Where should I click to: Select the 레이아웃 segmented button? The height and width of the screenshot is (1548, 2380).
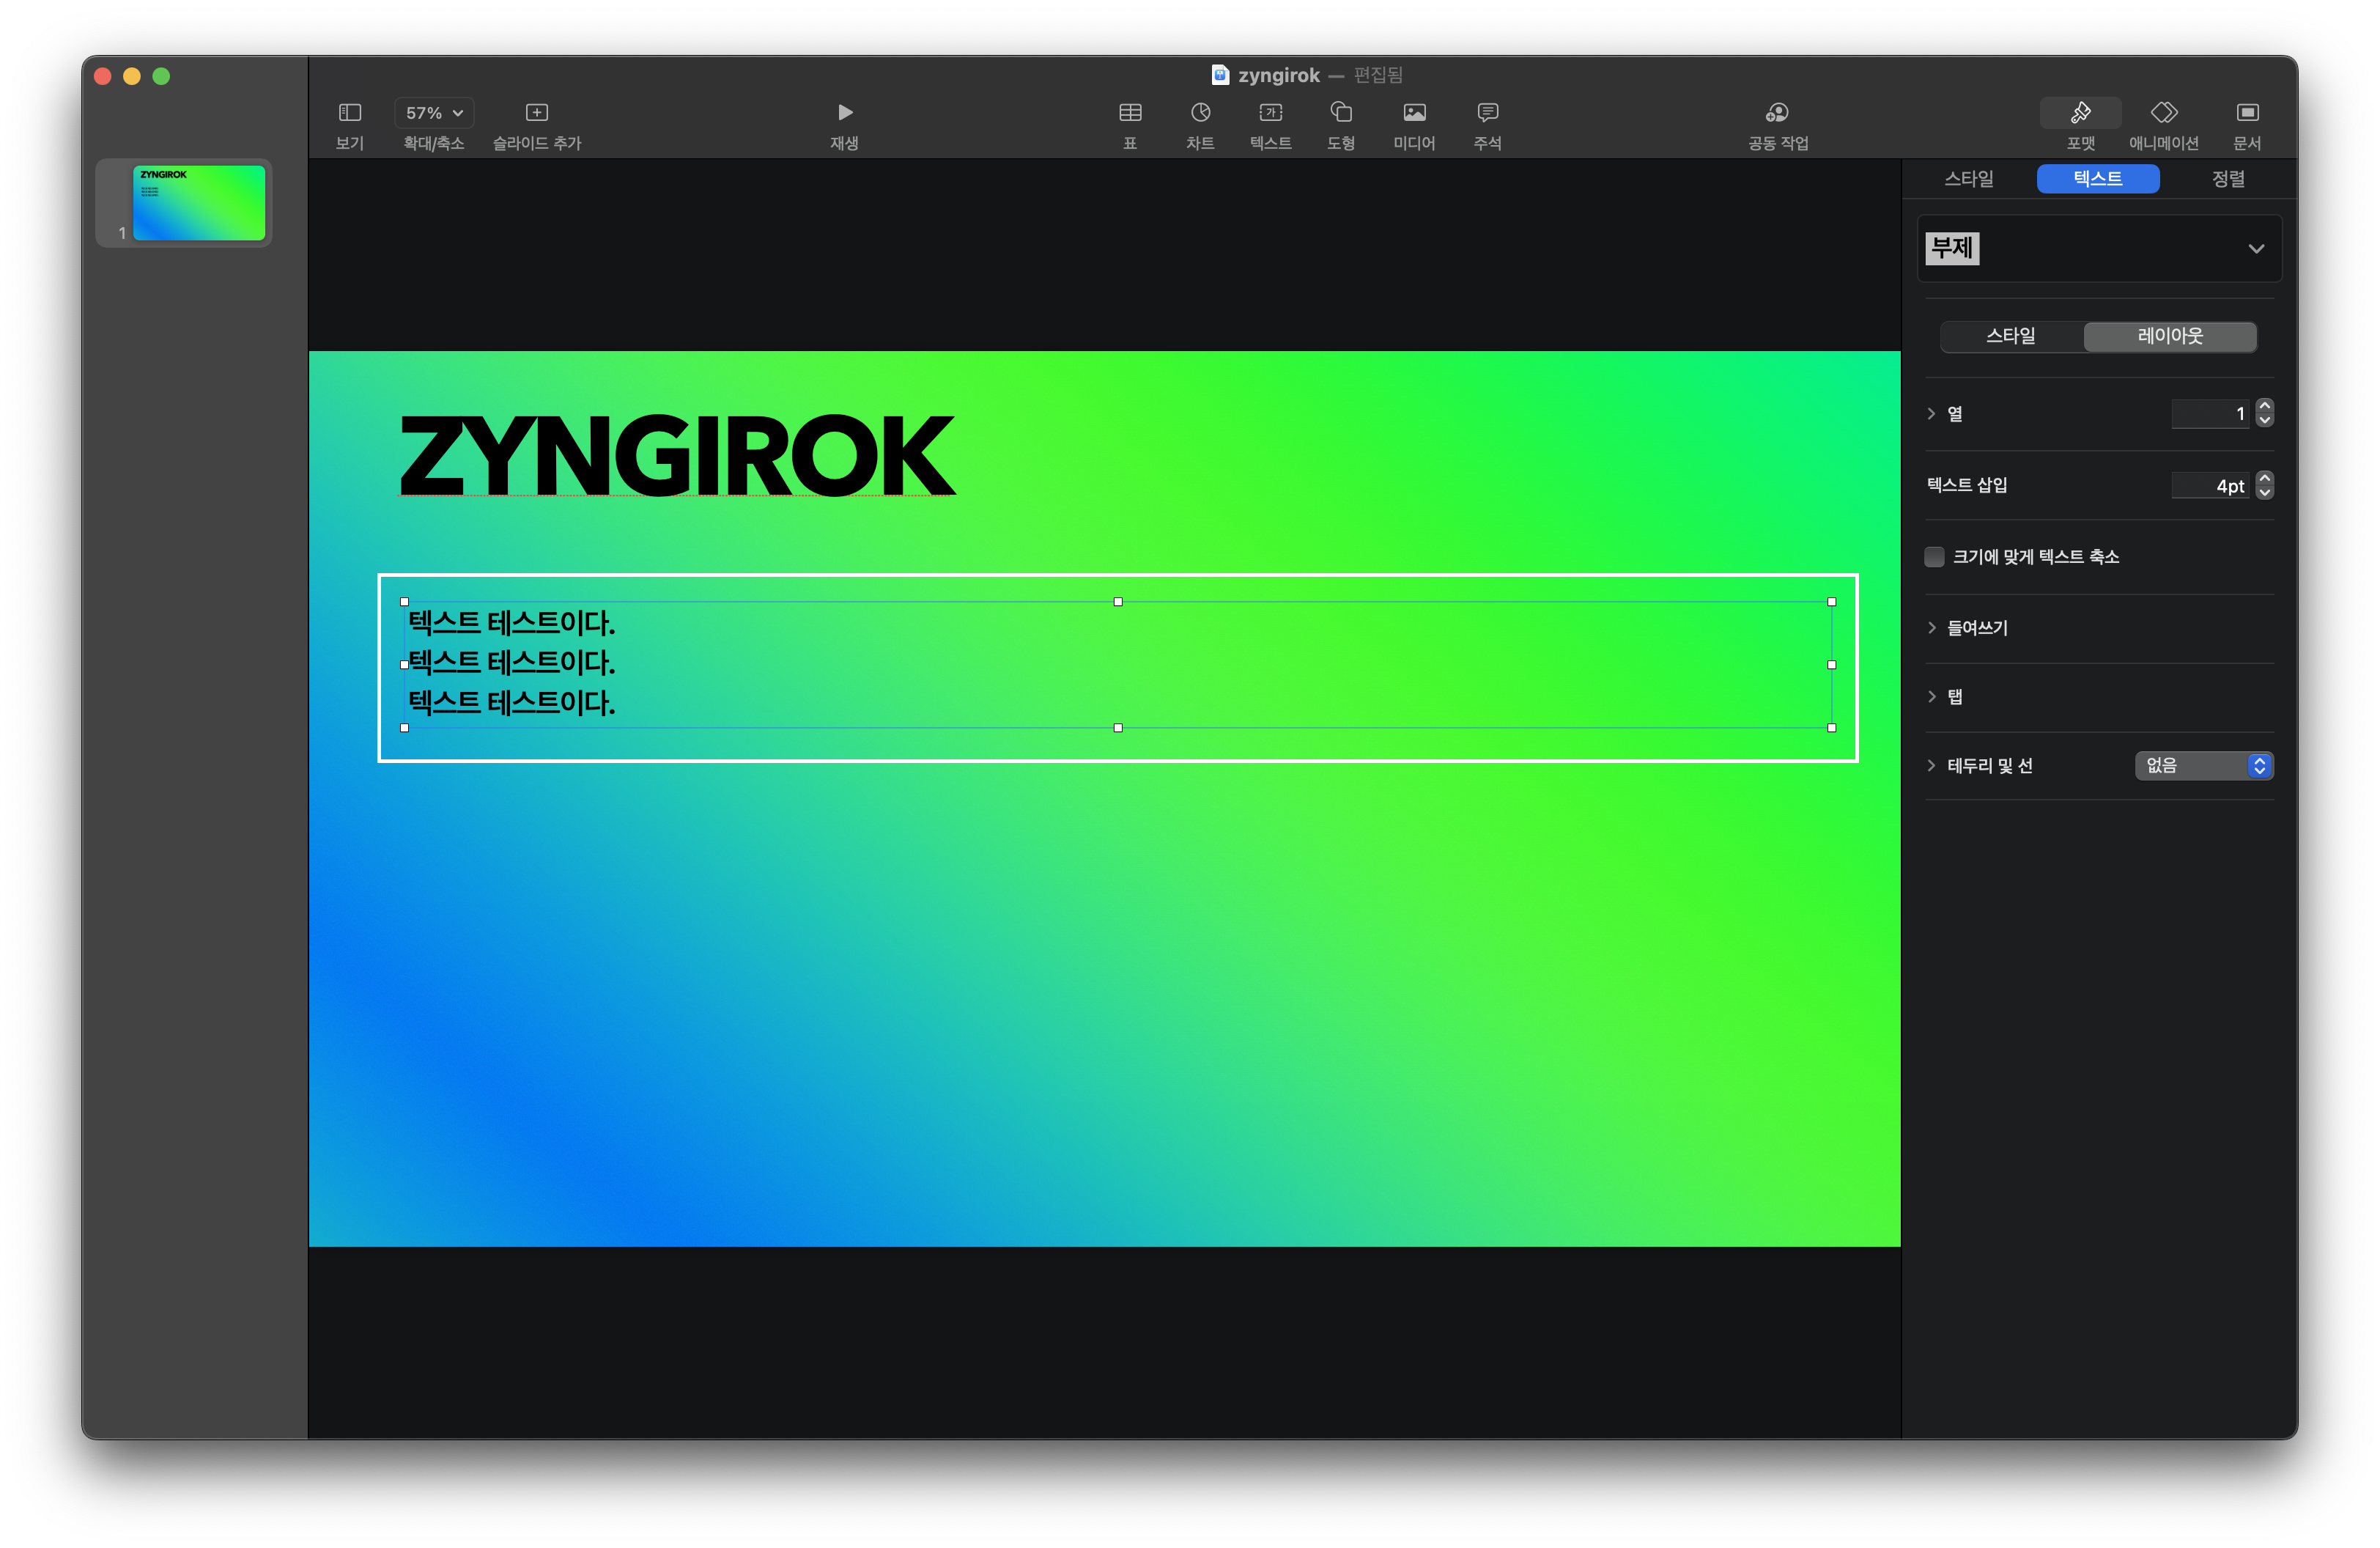pyautogui.click(x=2169, y=336)
